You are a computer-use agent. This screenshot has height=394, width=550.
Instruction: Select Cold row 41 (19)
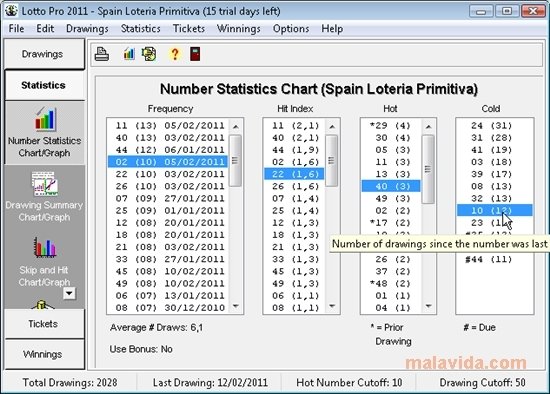click(x=495, y=150)
